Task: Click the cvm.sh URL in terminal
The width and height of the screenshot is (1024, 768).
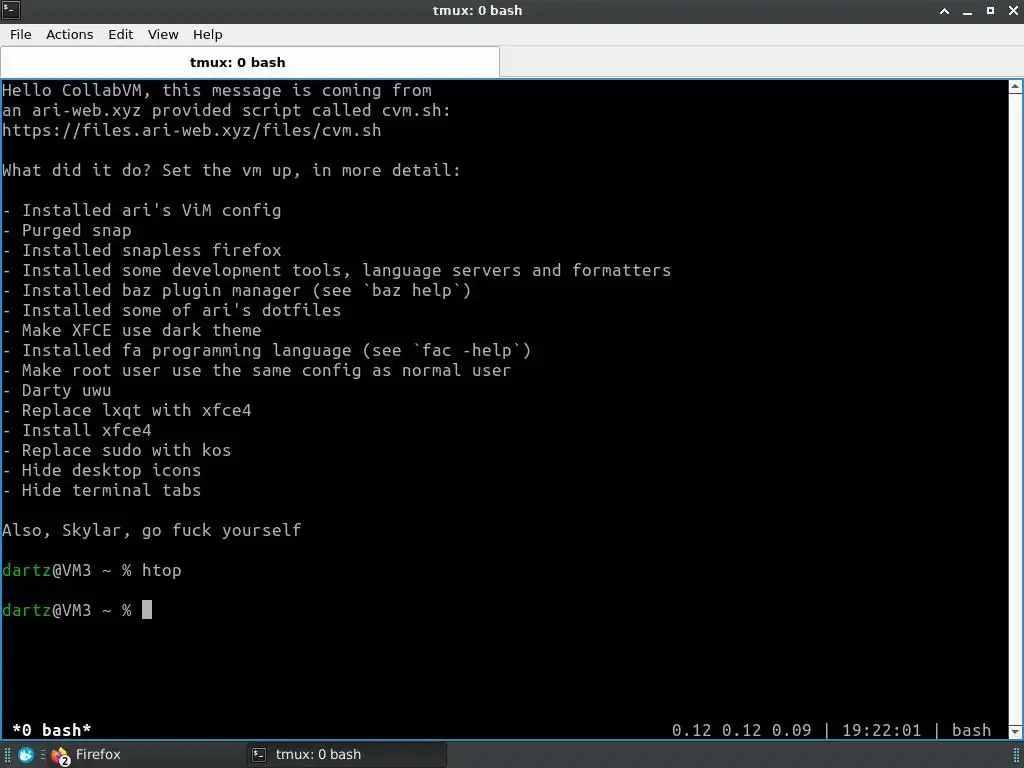Action: click(192, 130)
